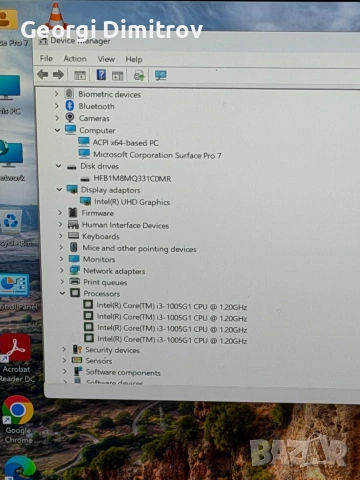Expand the Bluetooth chevron

click(57, 106)
